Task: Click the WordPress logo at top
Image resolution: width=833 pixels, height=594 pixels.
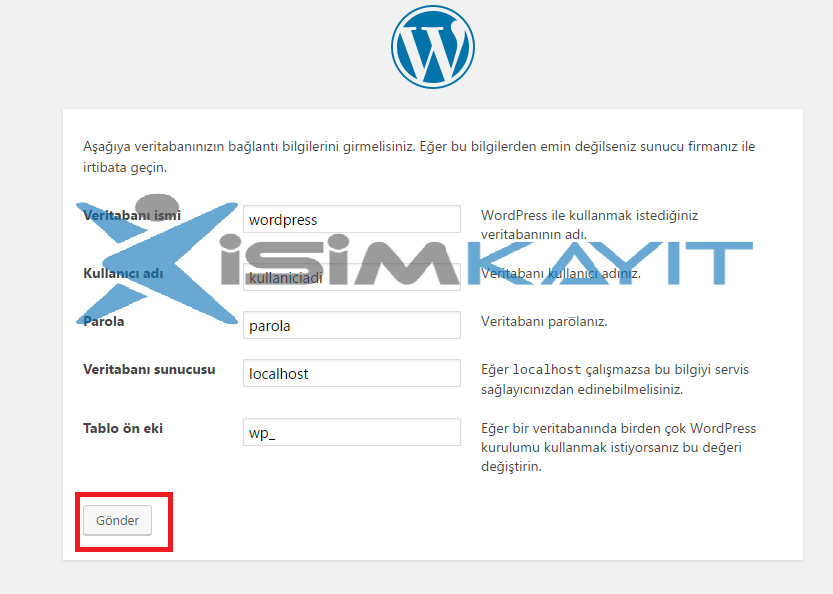Action: tap(432, 47)
